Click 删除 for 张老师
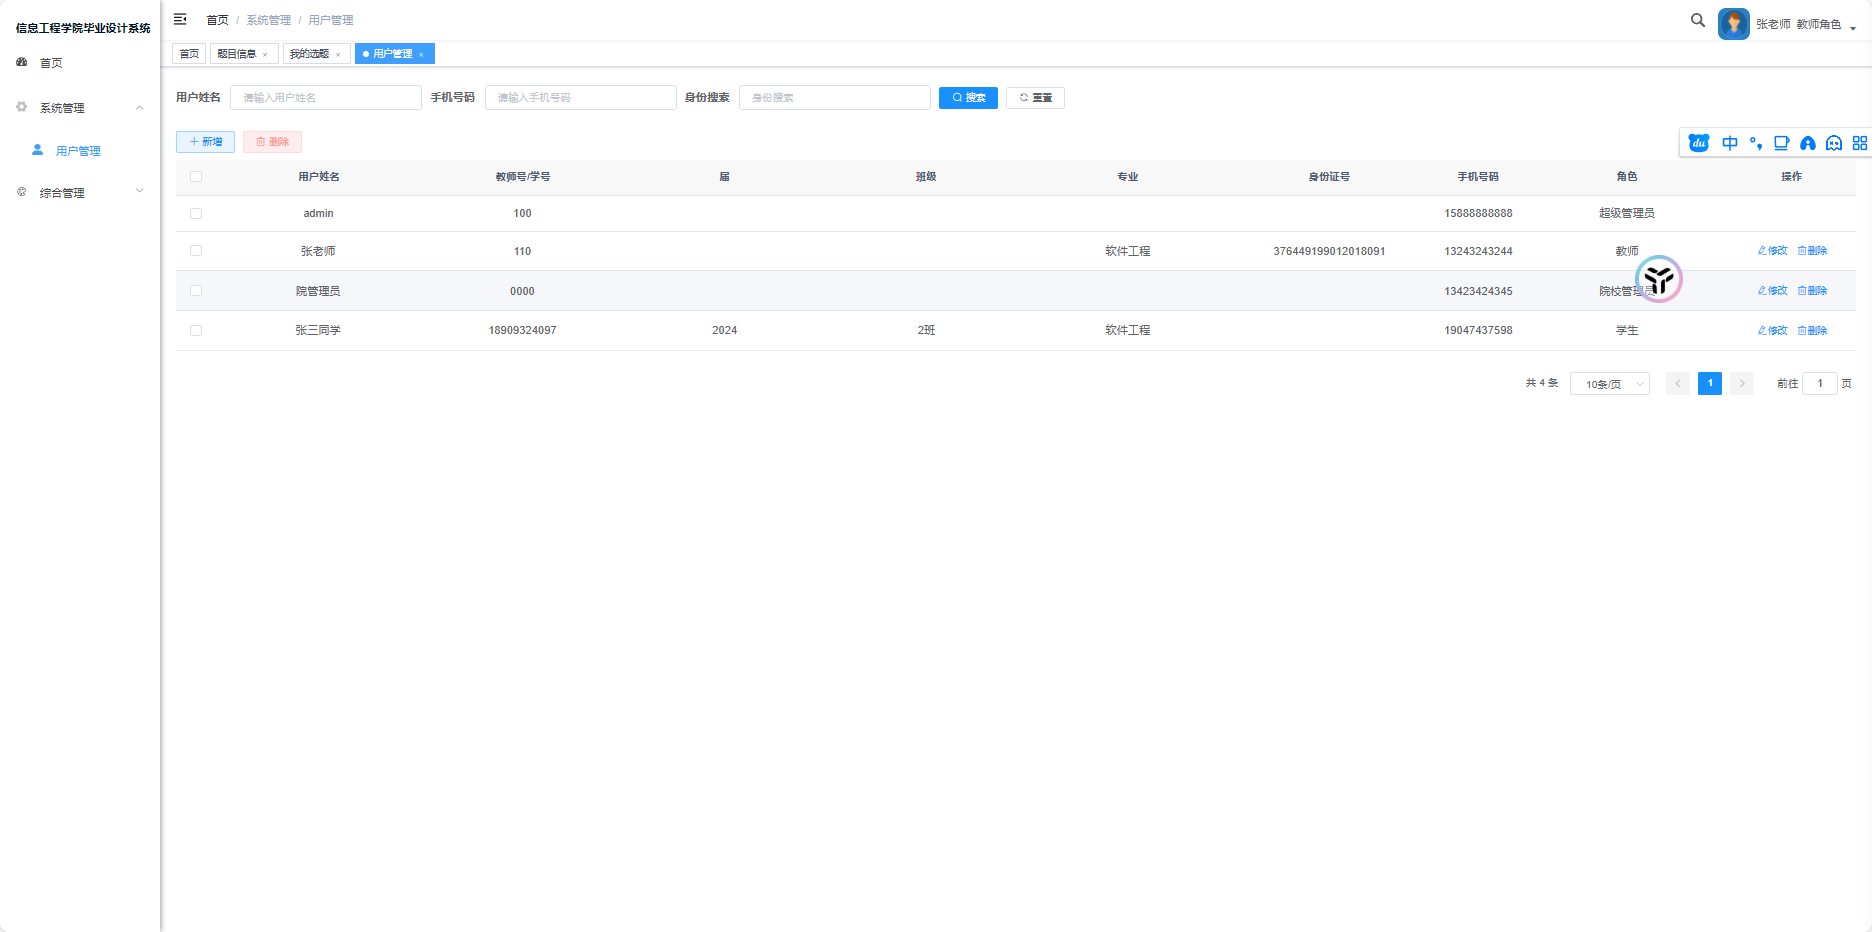1872x932 pixels. (1812, 251)
